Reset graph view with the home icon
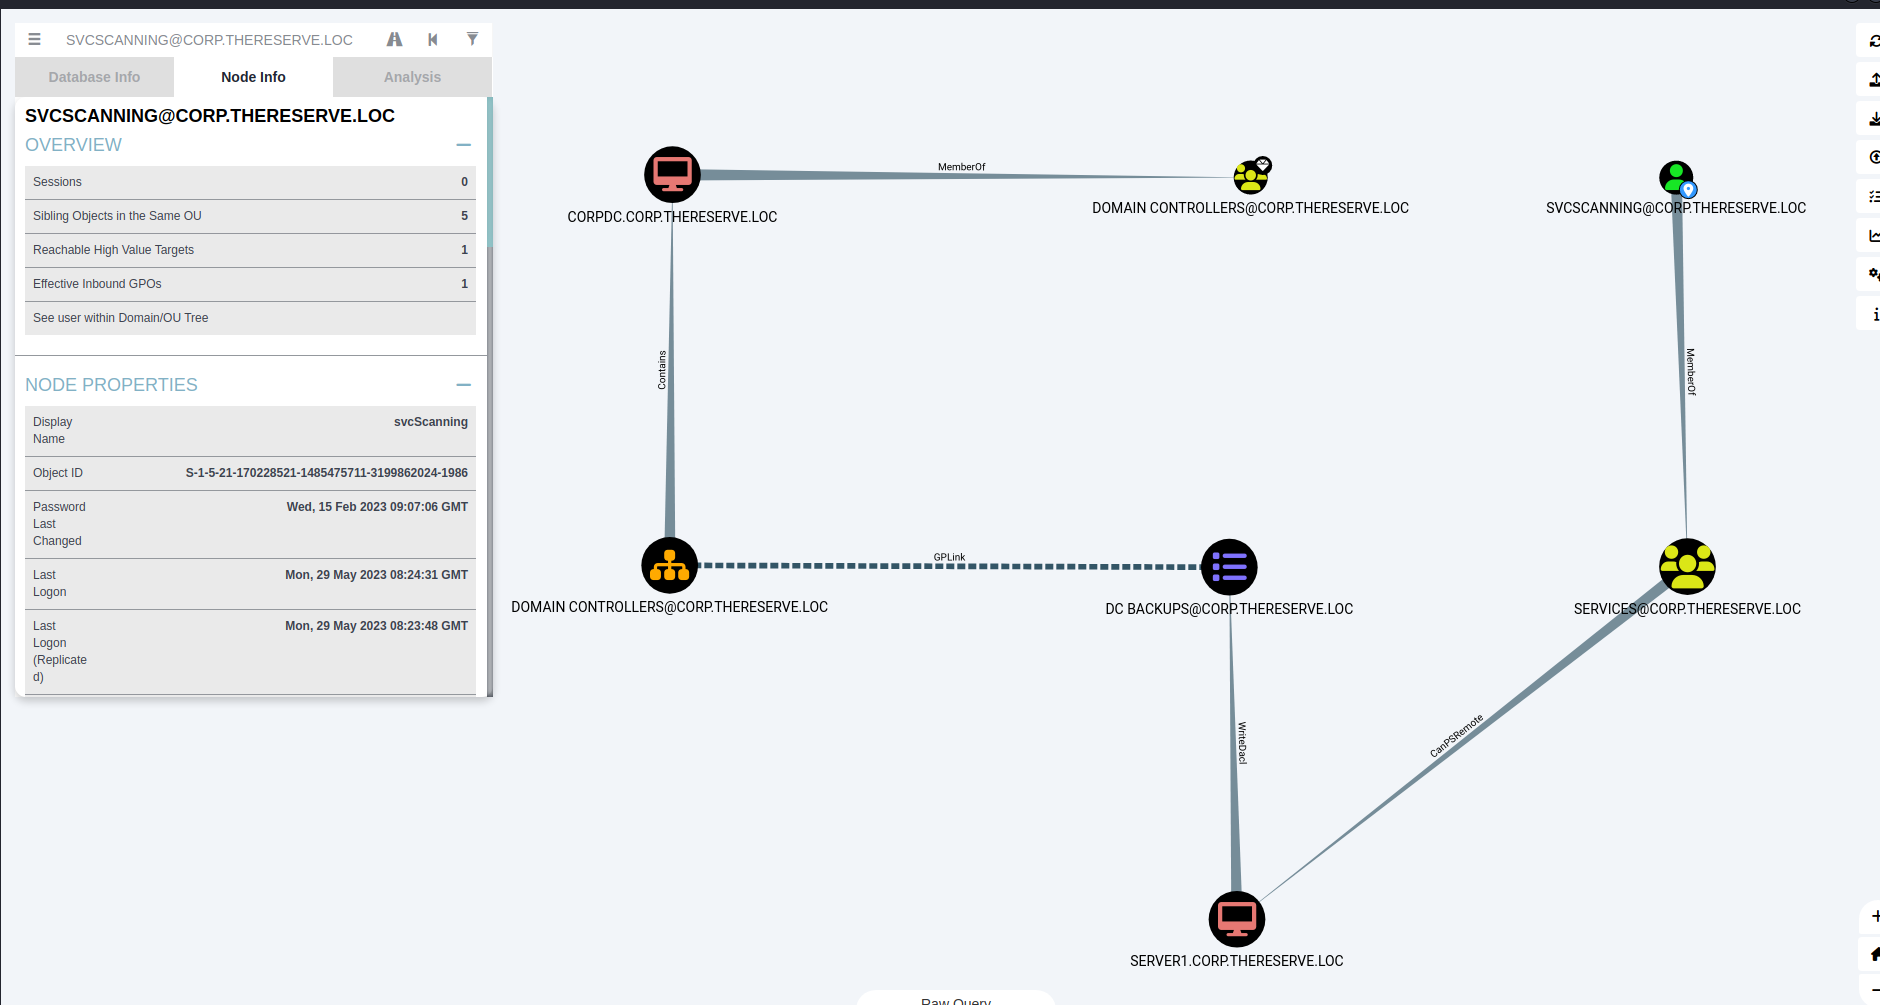The width and height of the screenshot is (1880, 1005). click(x=1874, y=954)
